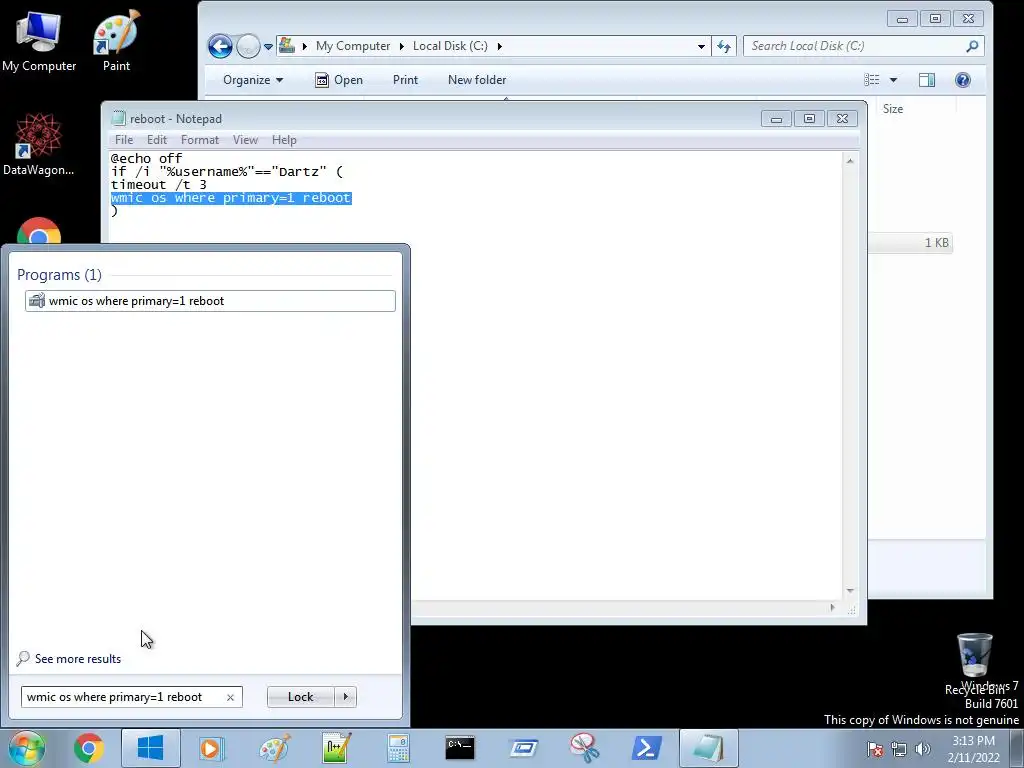The height and width of the screenshot is (768, 1024).
Task: Expand Explorer address bar history dropdown
Action: click(x=701, y=46)
